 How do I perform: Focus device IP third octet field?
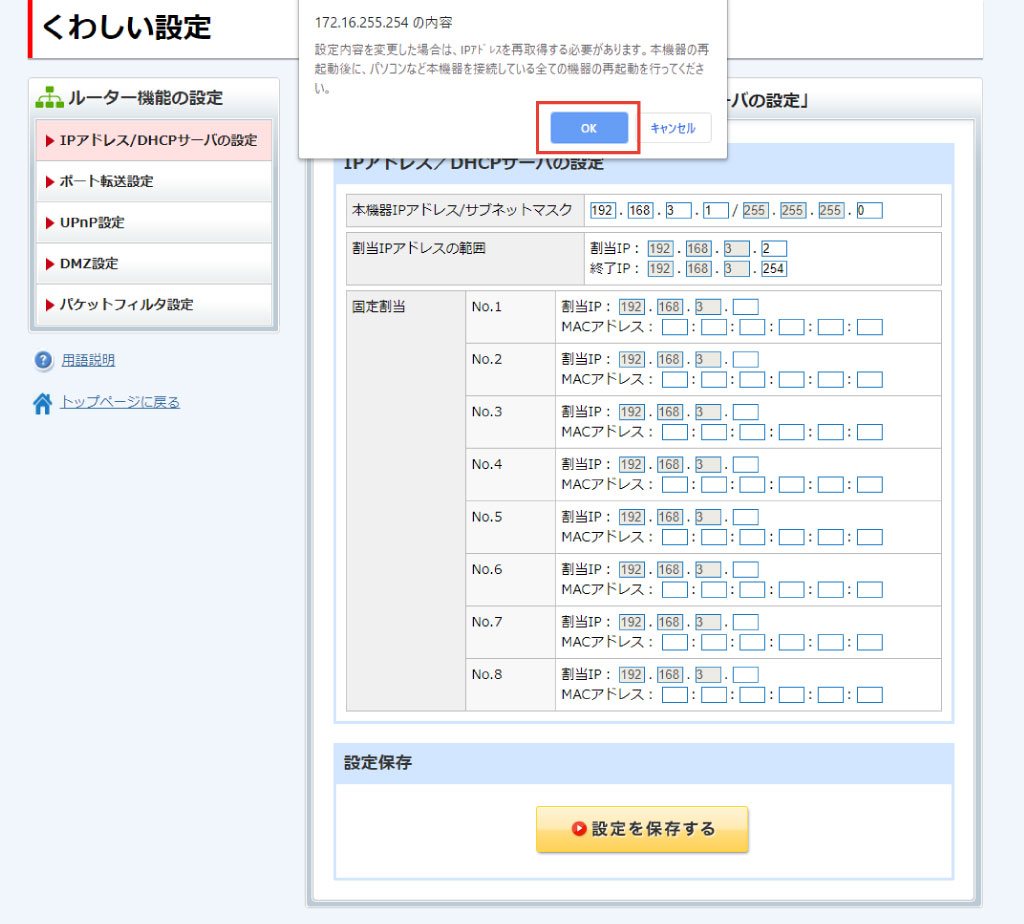click(x=678, y=210)
